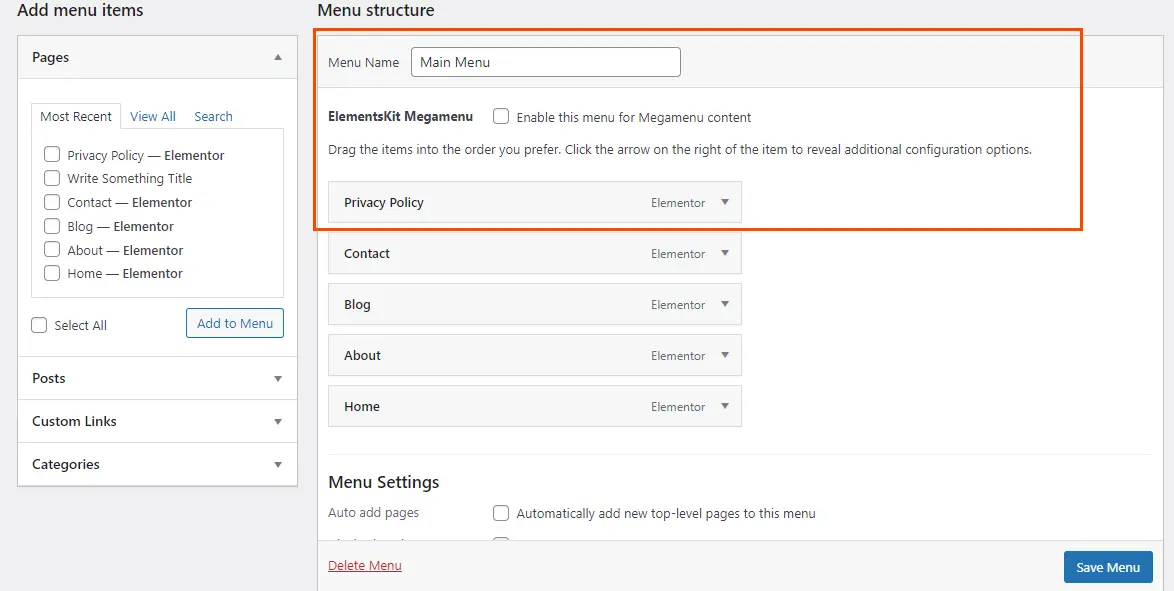Viewport: 1174px width, 591px height.
Task: Select the About menu item bar
Action: coord(535,355)
